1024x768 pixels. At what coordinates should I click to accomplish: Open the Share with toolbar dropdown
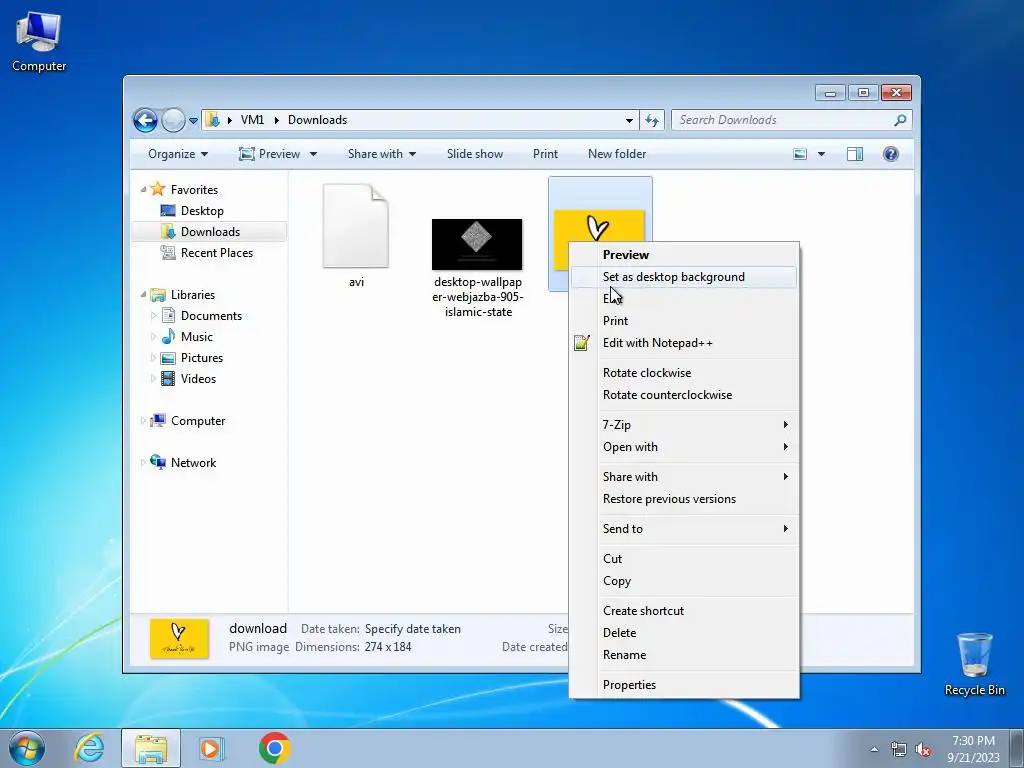tap(381, 154)
